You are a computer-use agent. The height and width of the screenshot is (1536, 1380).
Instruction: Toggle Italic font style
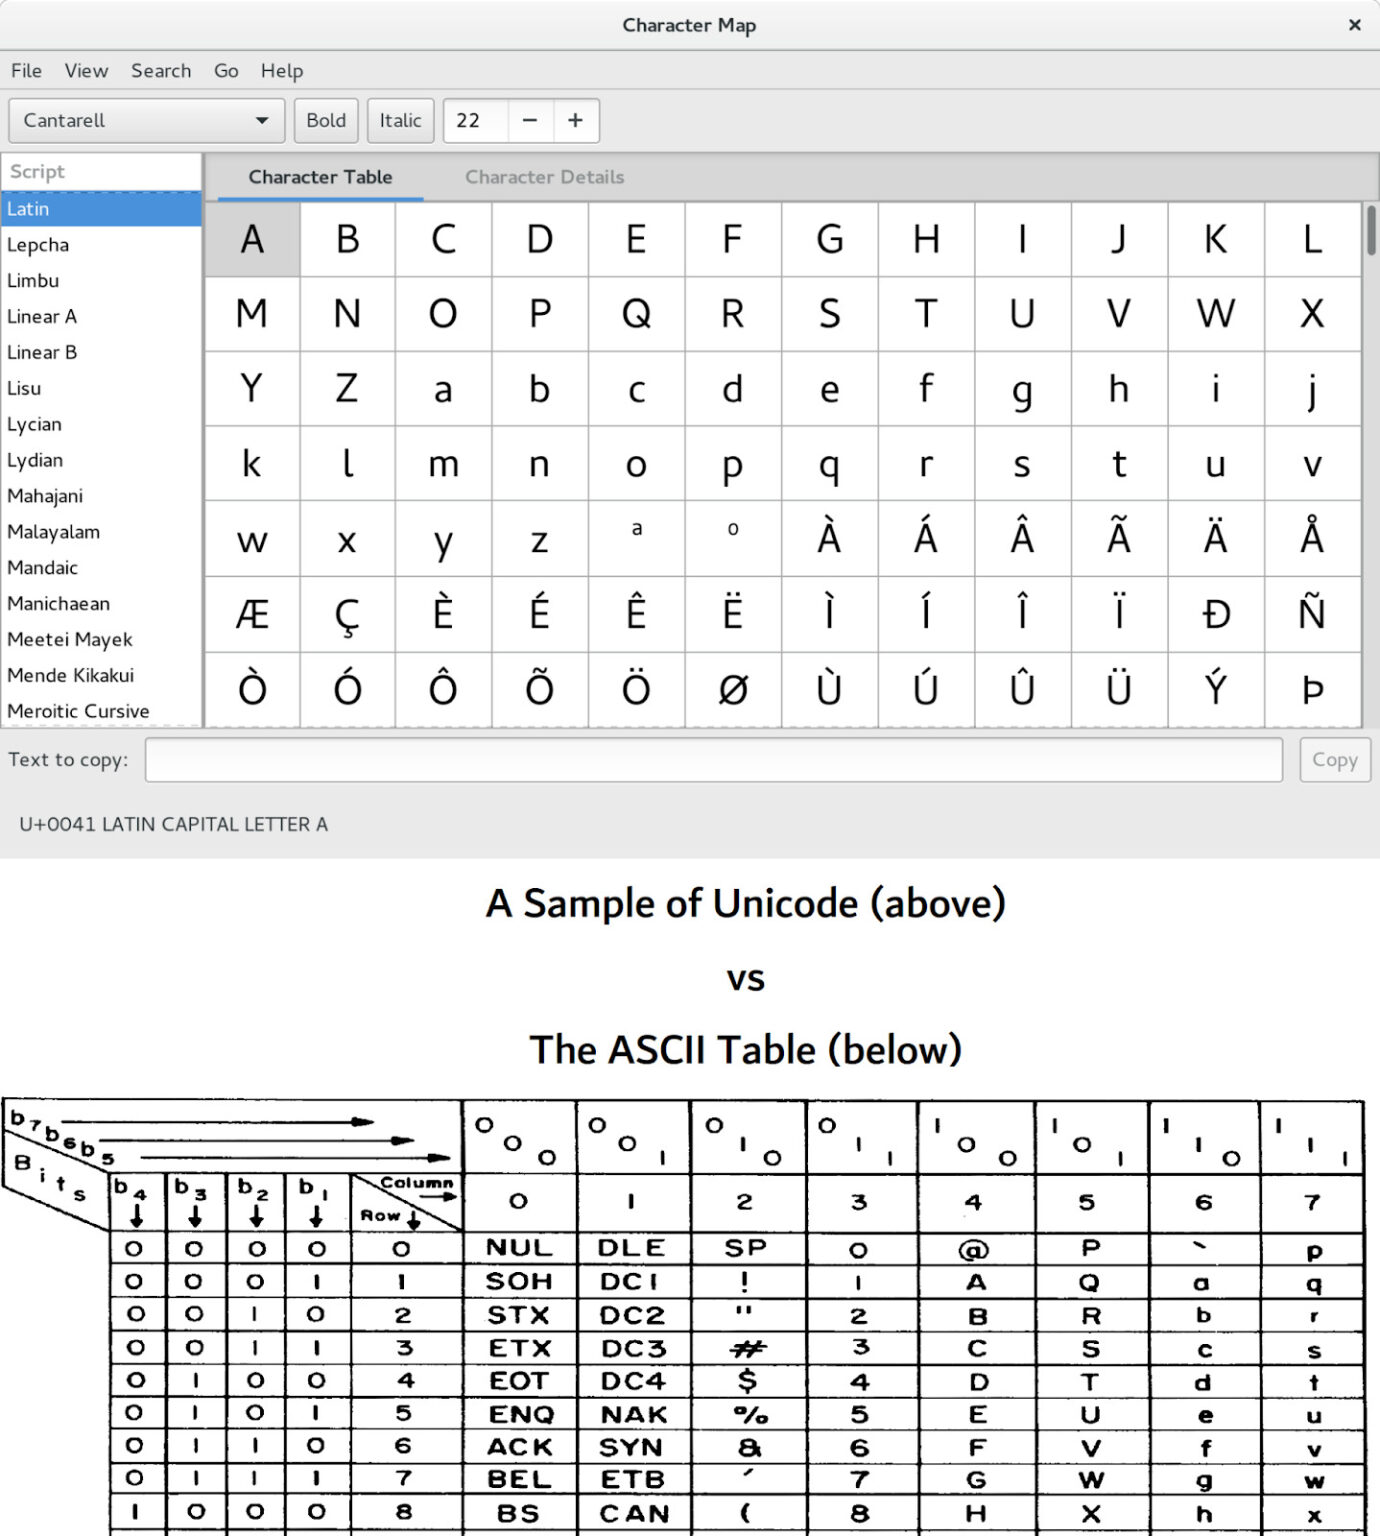click(399, 120)
